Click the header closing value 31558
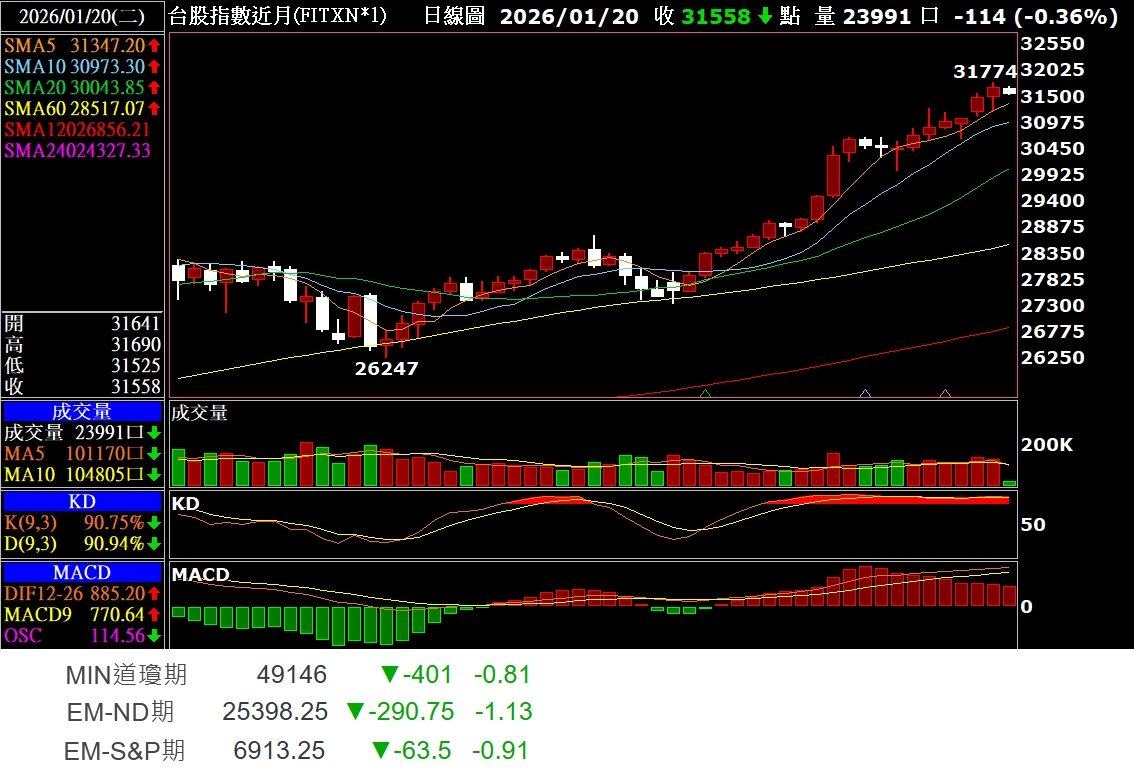Screen dimensions: 1134x776 716,16
